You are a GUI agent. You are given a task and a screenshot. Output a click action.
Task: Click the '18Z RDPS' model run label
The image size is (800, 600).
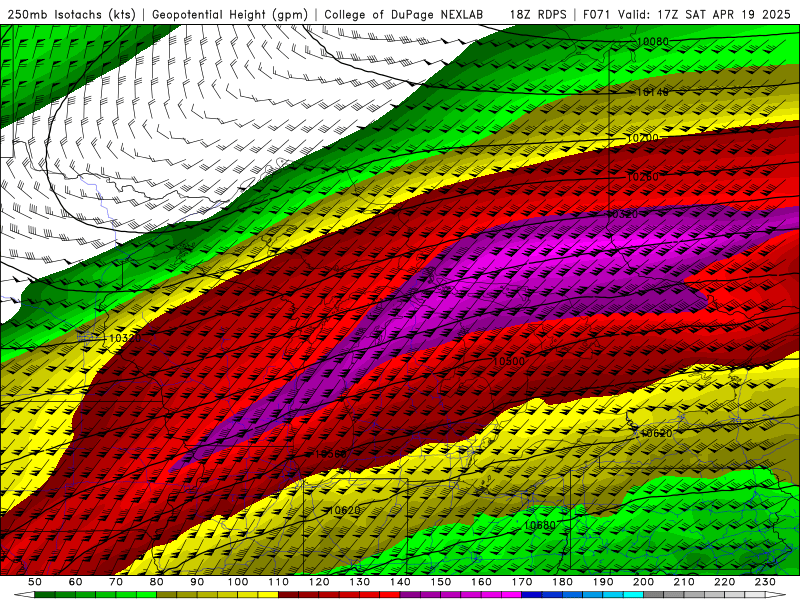click(538, 14)
